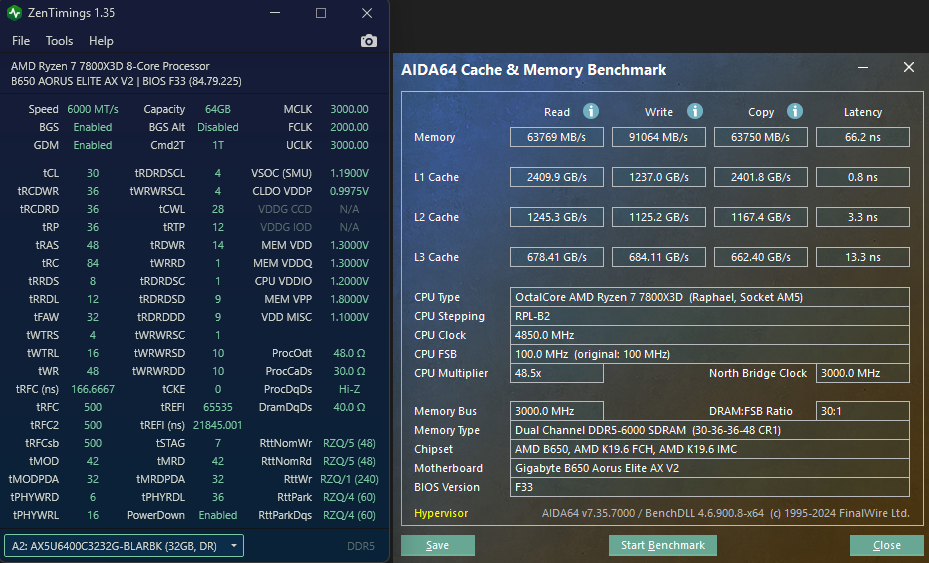
Task: Click the Memory Write value 91064 MB/s
Action: [x=658, y=137]
